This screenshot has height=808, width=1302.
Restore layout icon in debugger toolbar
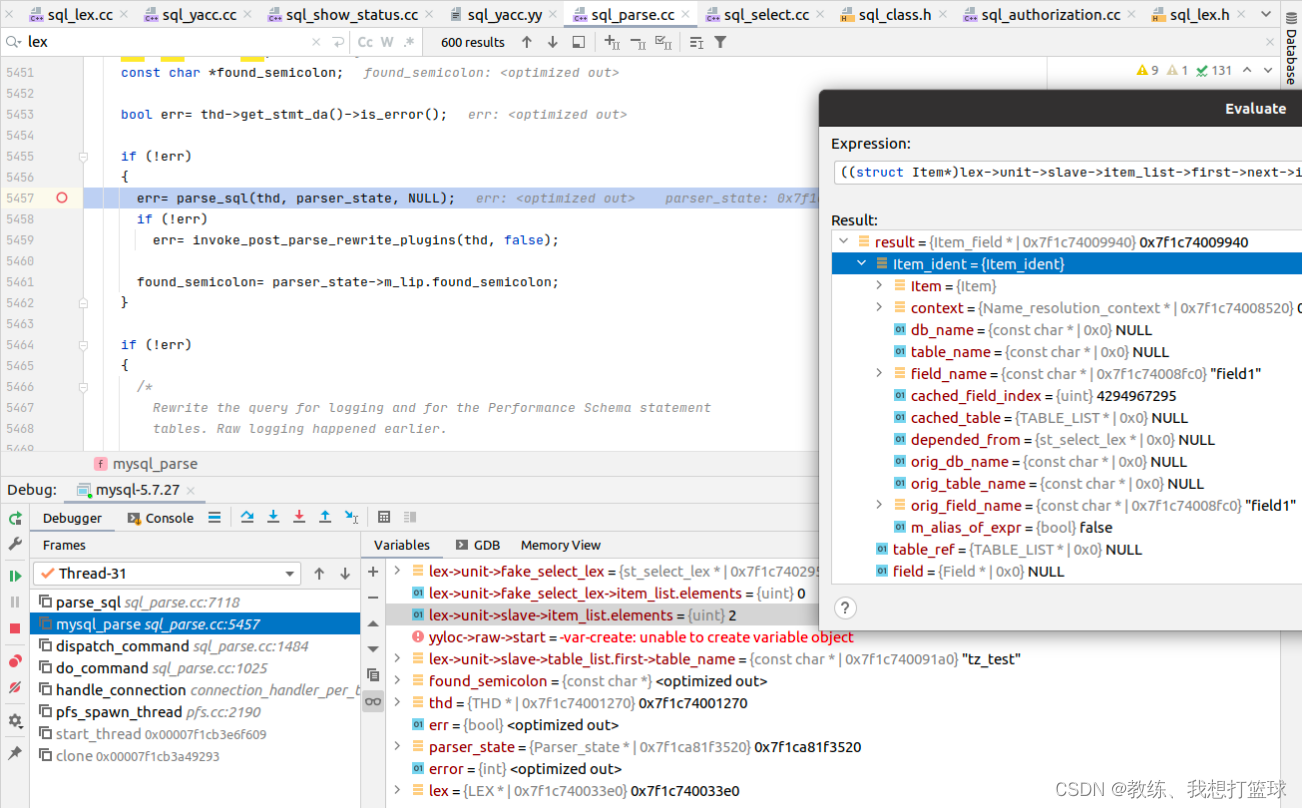tap(409, 517)
